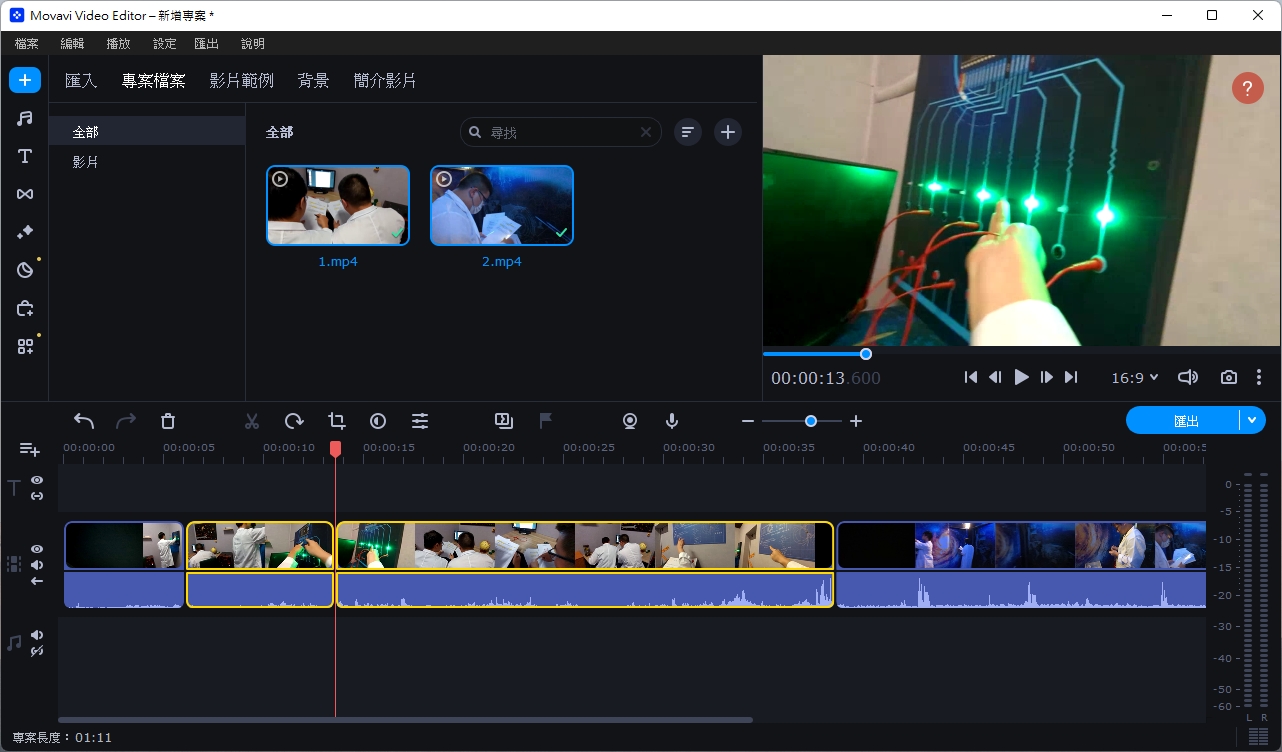
Task: Open preview more options menu
Action: (1258, 377)
